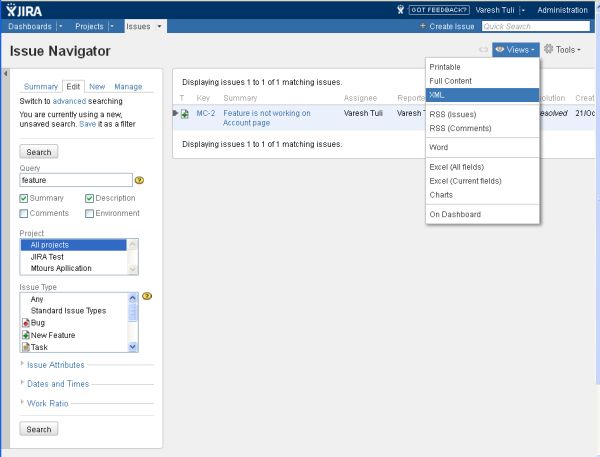Open Charts from Views menu

click(x=483, y=195)
